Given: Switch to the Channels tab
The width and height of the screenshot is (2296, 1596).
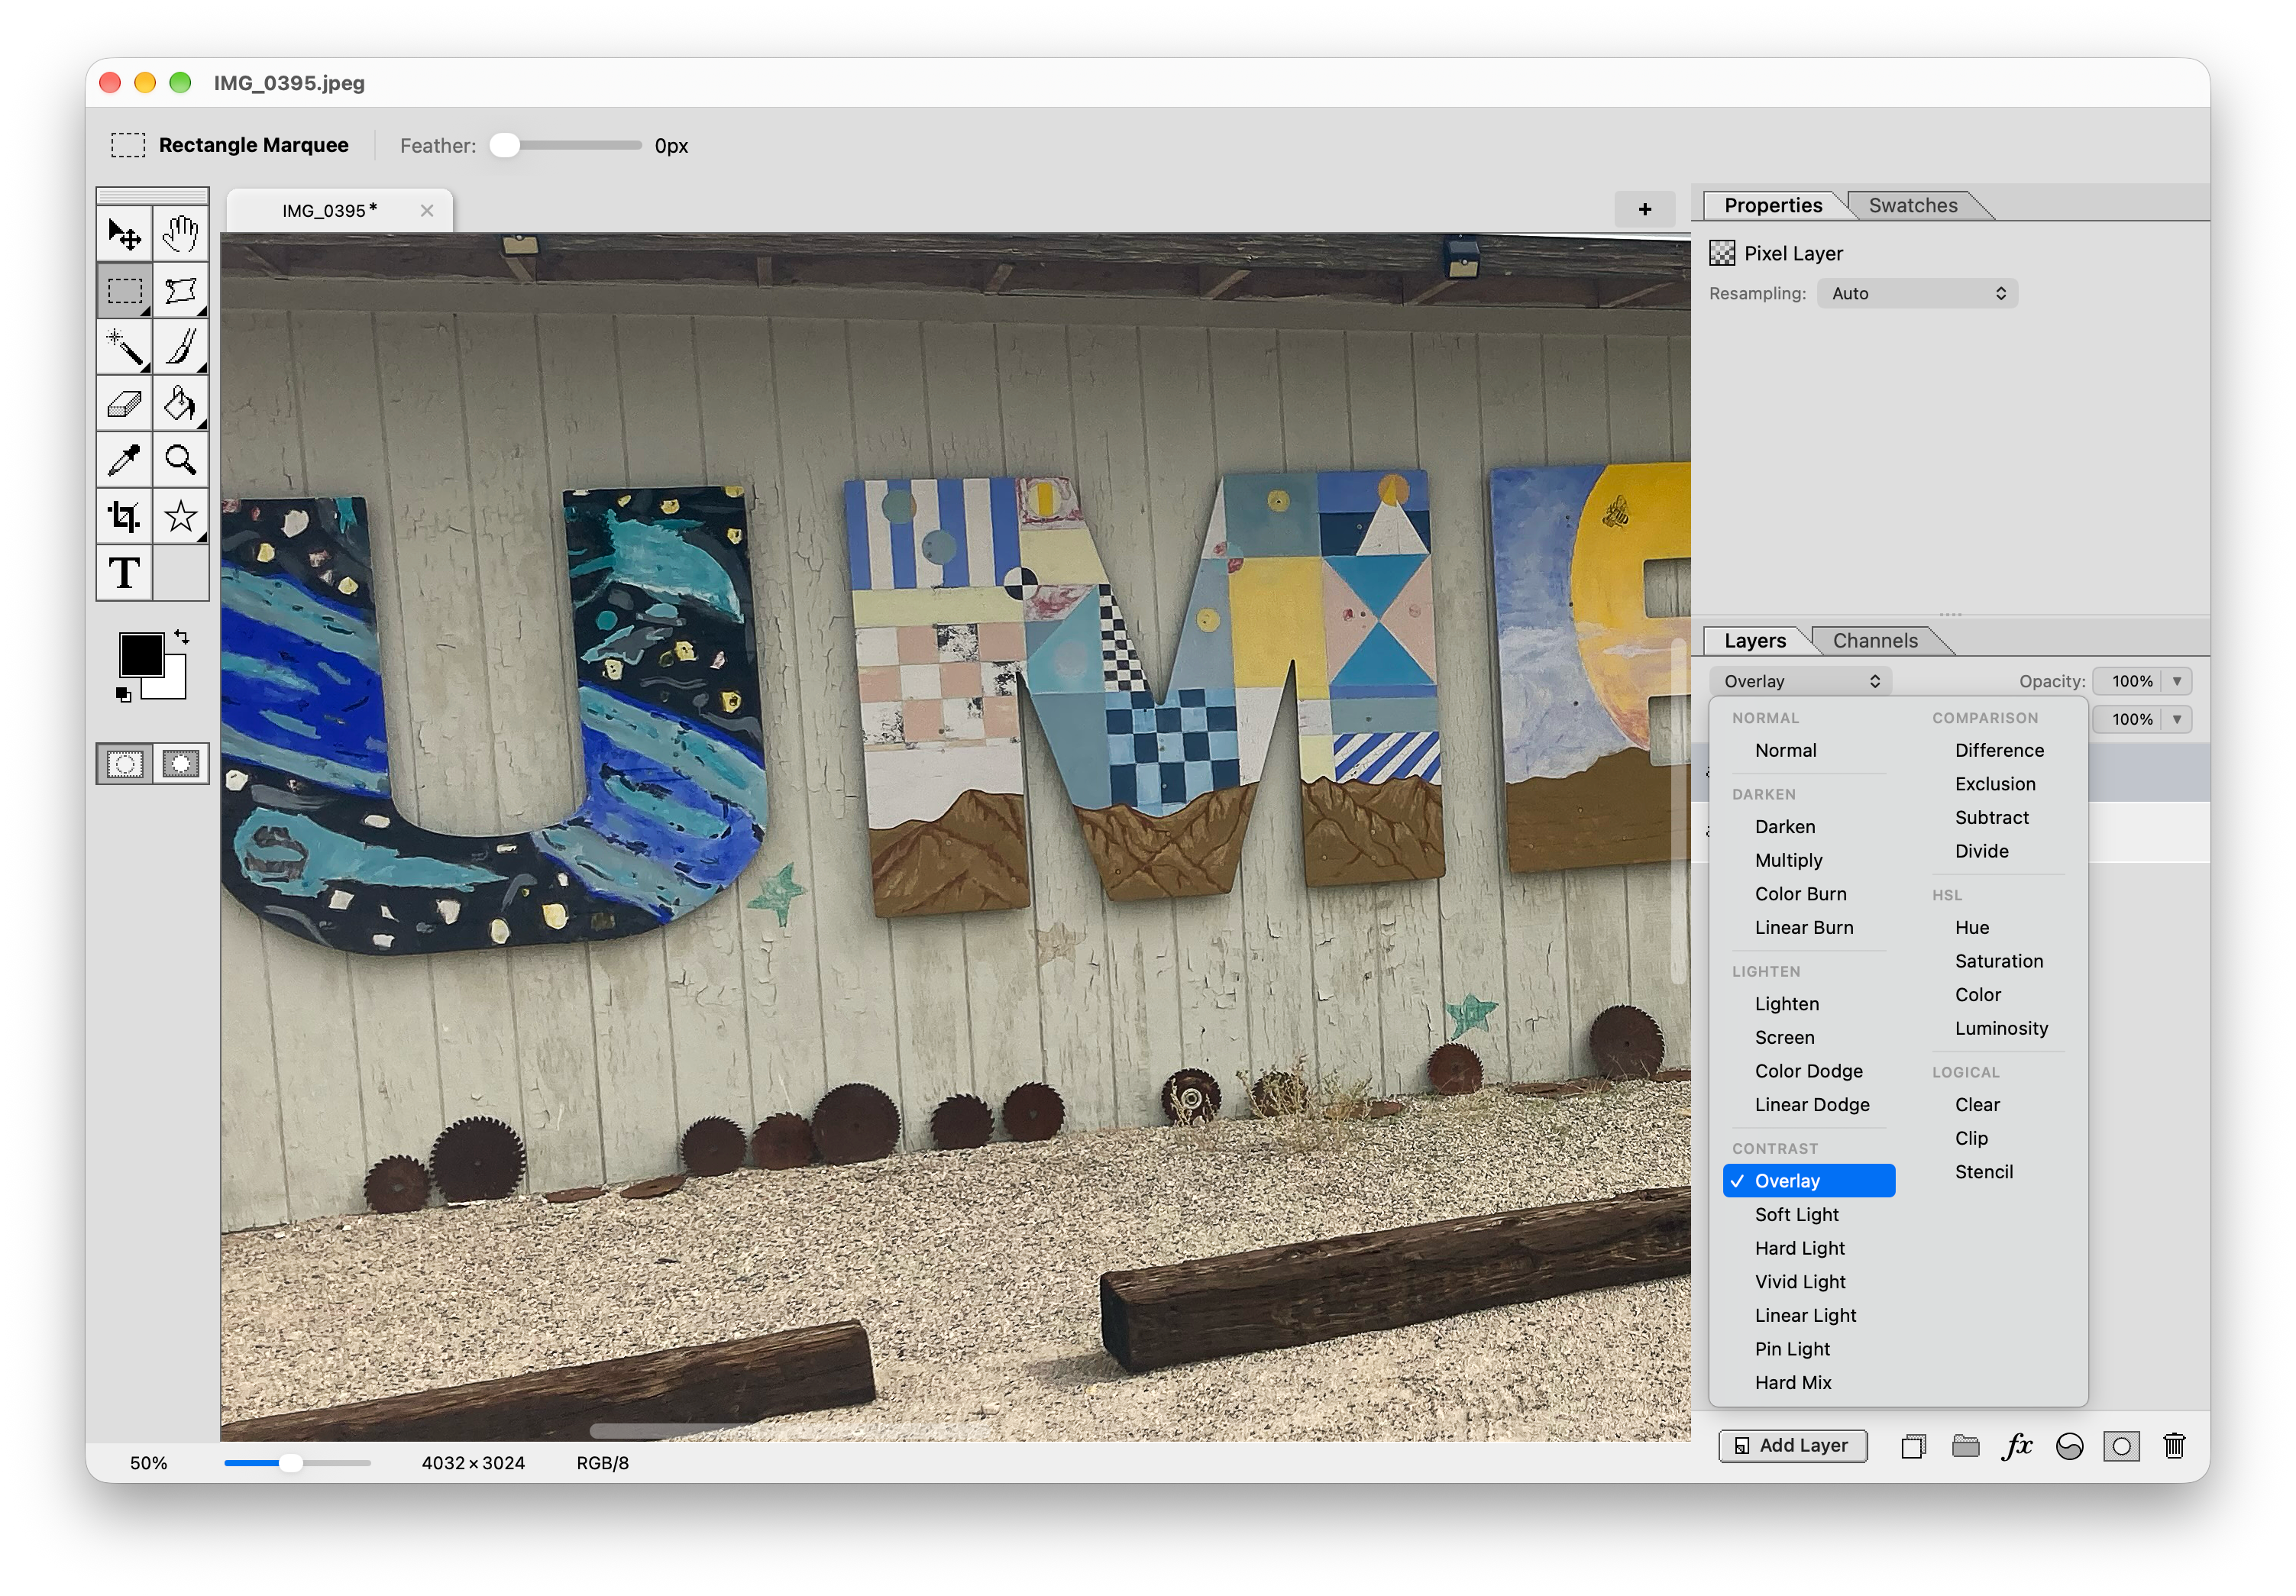Looking at the screenshot, I should (1874, 641).
